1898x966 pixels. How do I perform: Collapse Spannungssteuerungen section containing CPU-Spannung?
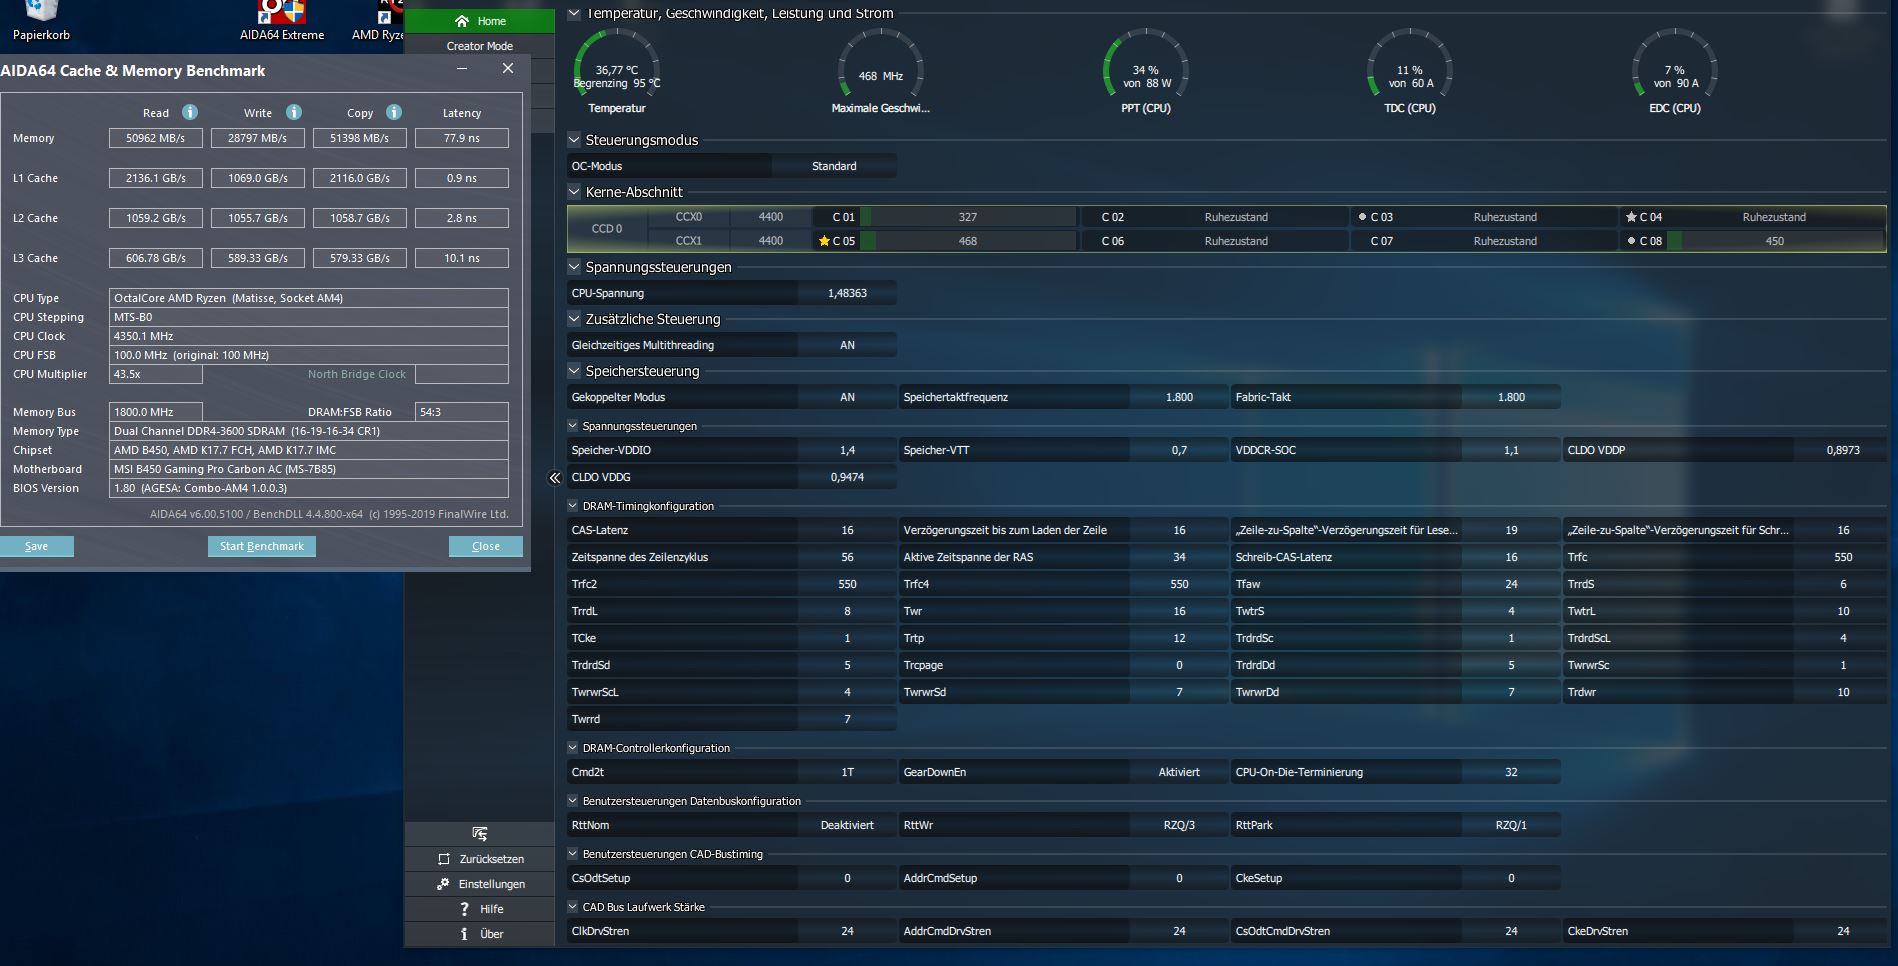pyautogui.click(x=574, y=267)
